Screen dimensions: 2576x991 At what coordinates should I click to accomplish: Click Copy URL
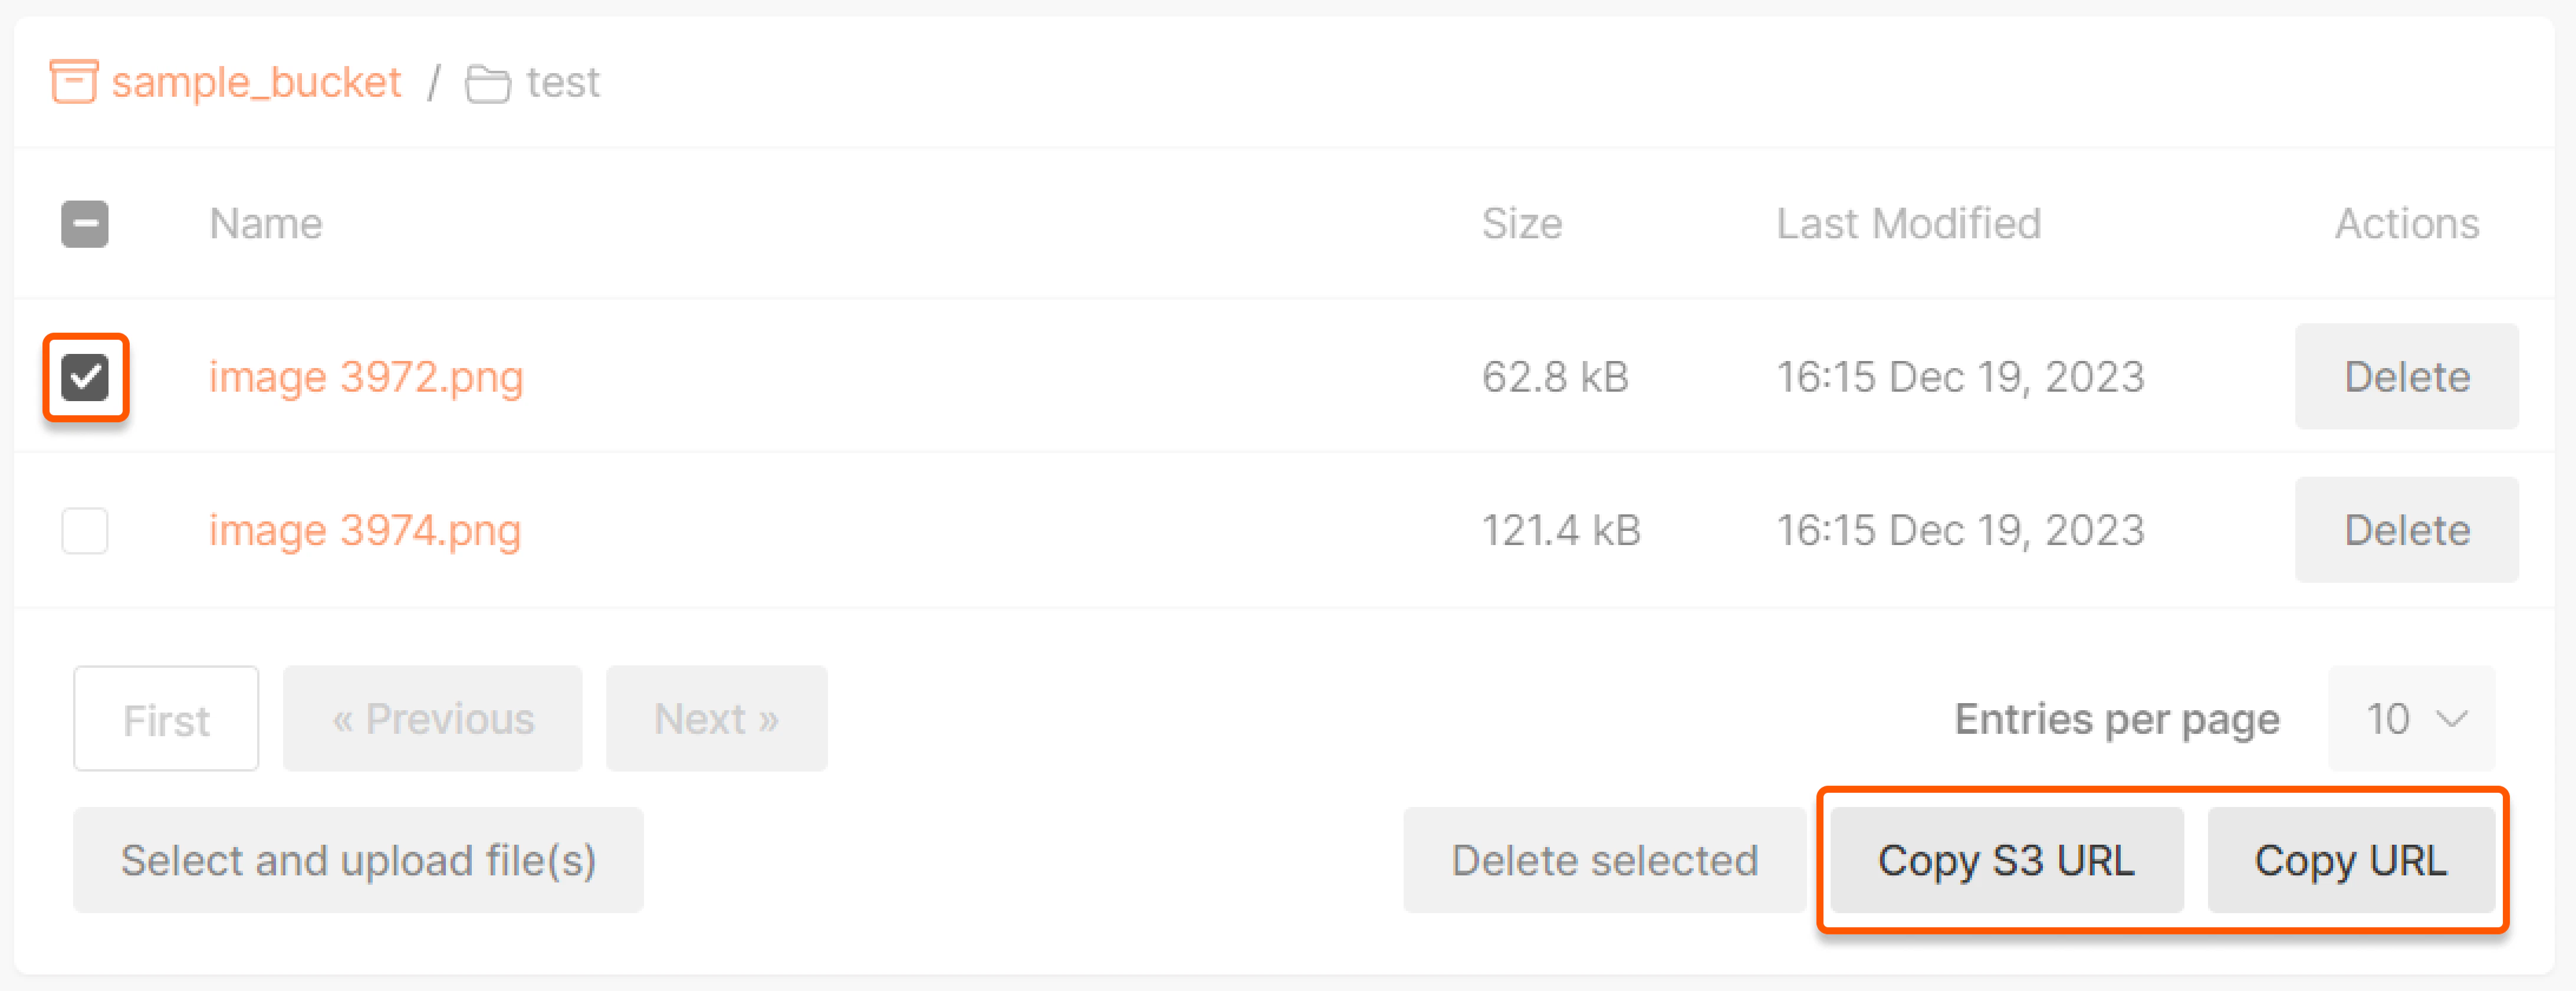point(2351,860)
